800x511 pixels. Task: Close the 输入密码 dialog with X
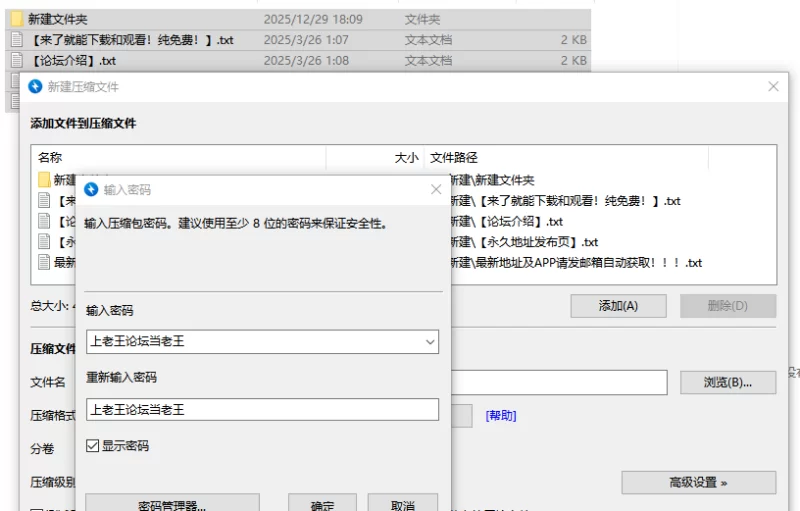(x=436, y=189)
